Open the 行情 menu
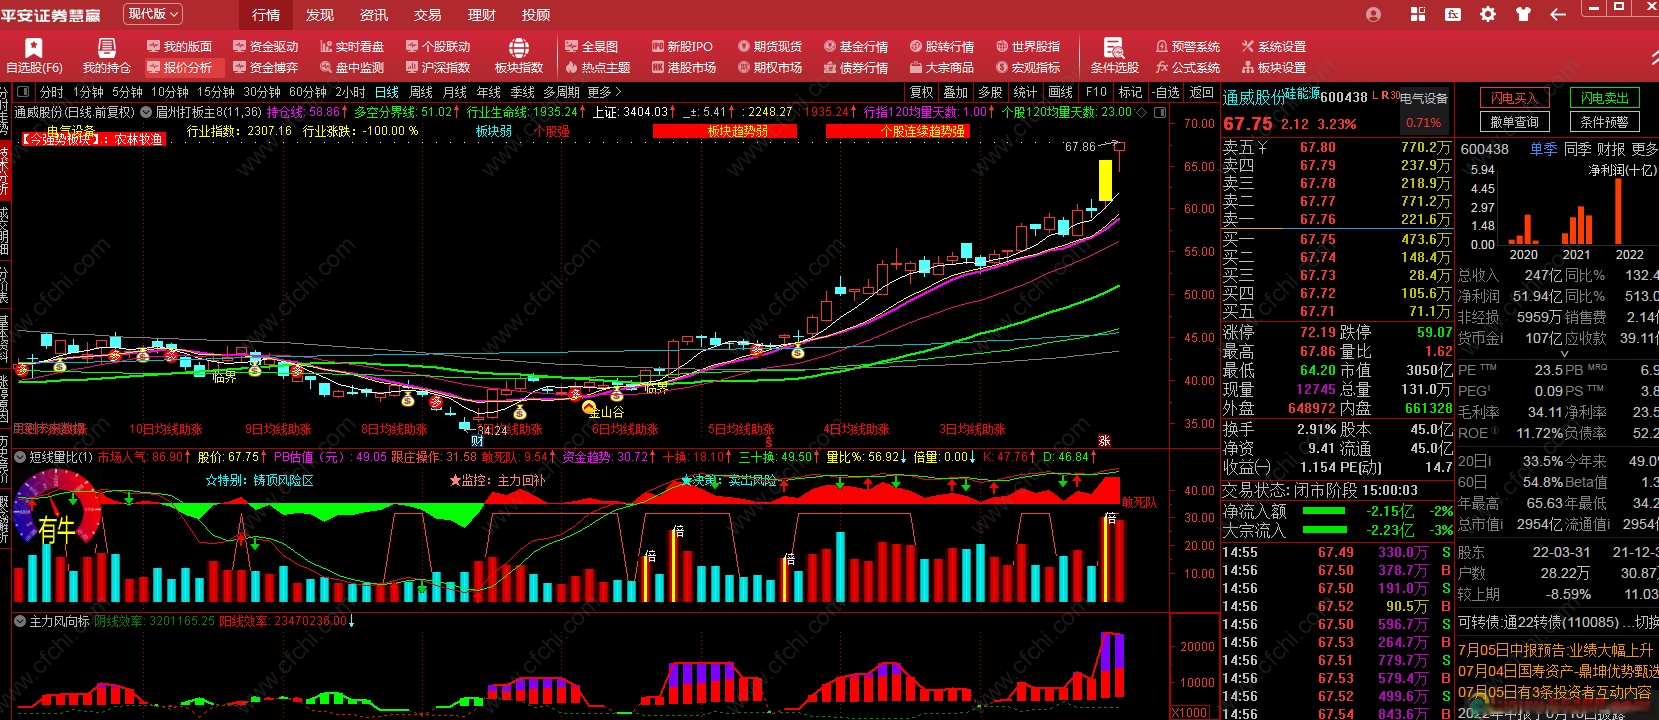1659x720 pixels. click(x=266, y=15)
